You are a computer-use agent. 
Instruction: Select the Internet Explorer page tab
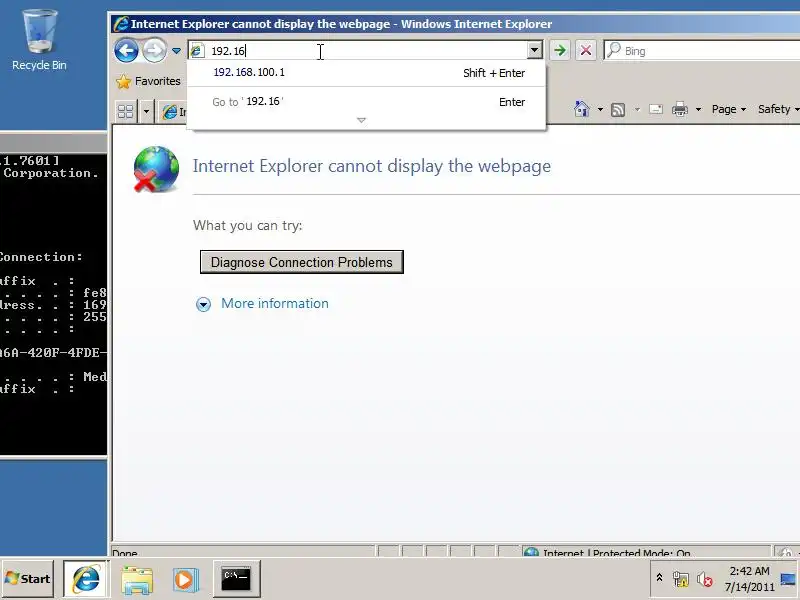click(x=173, y=112)
